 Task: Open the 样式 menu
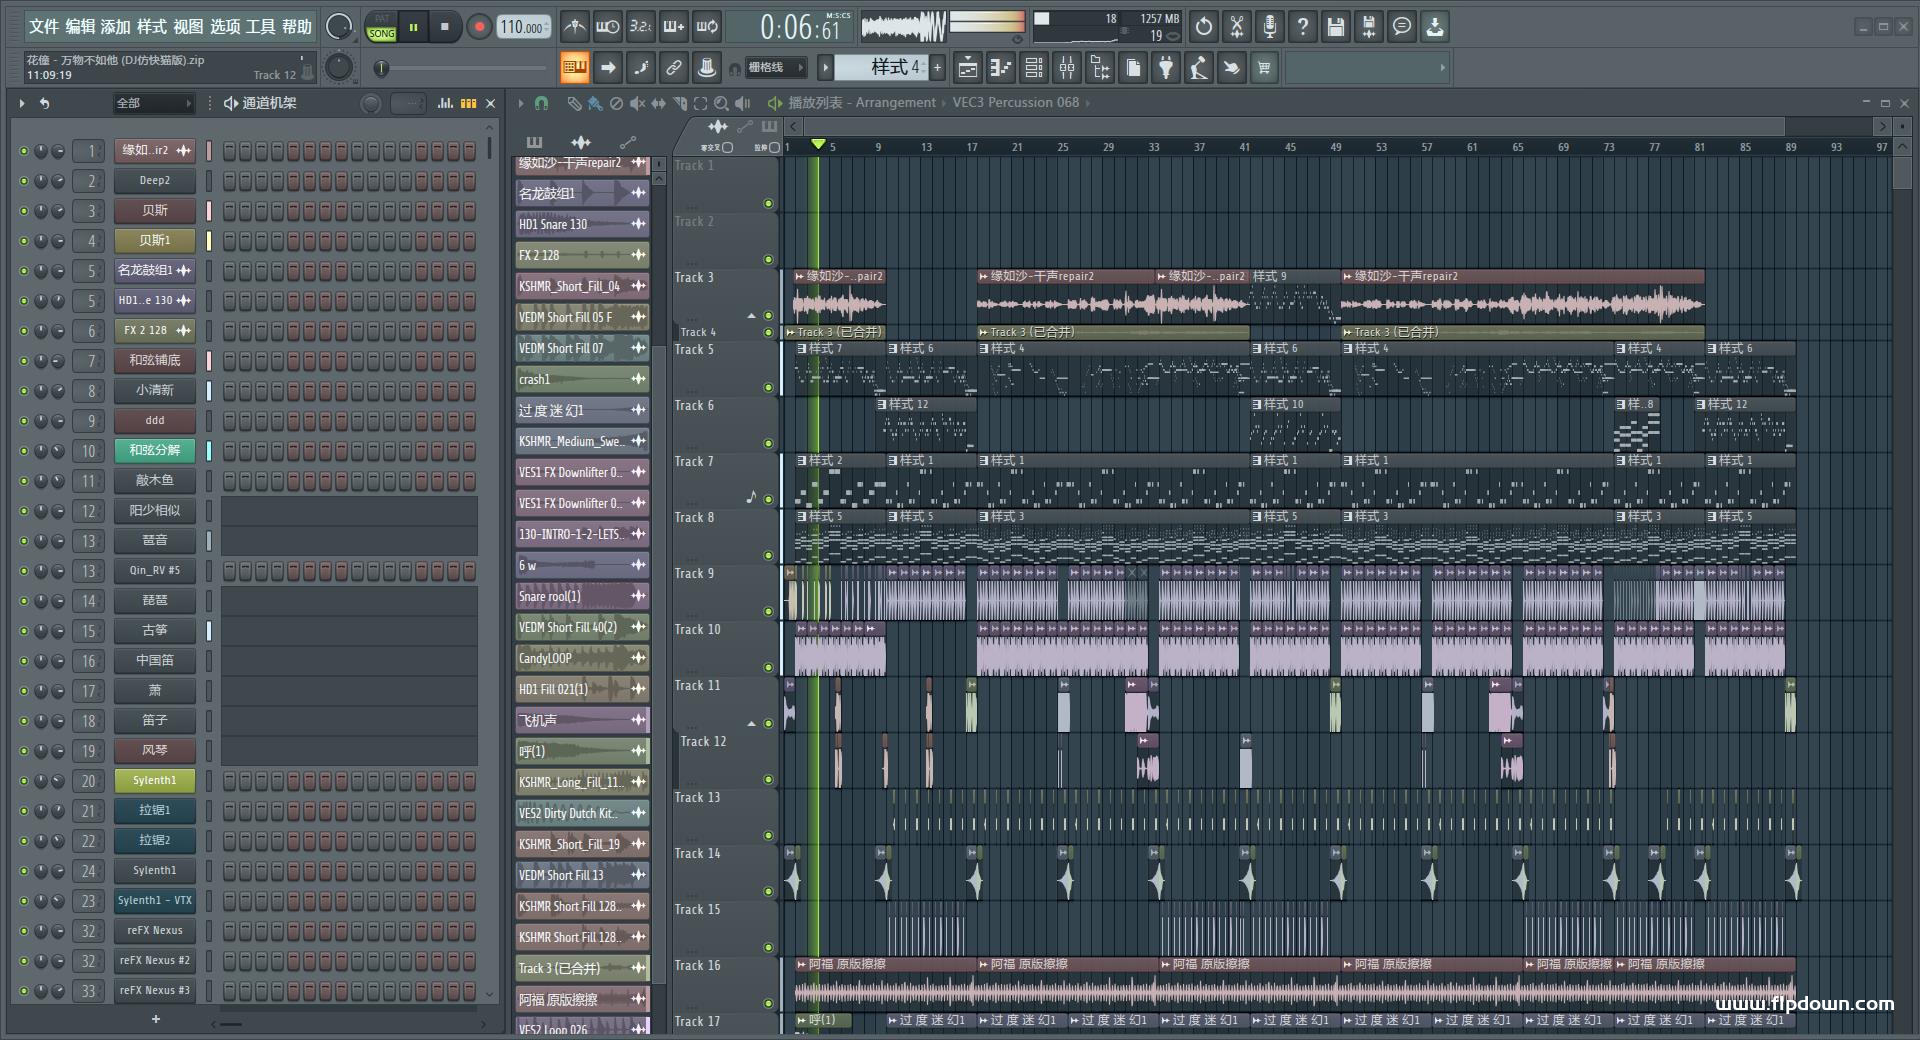pos(151,27)
